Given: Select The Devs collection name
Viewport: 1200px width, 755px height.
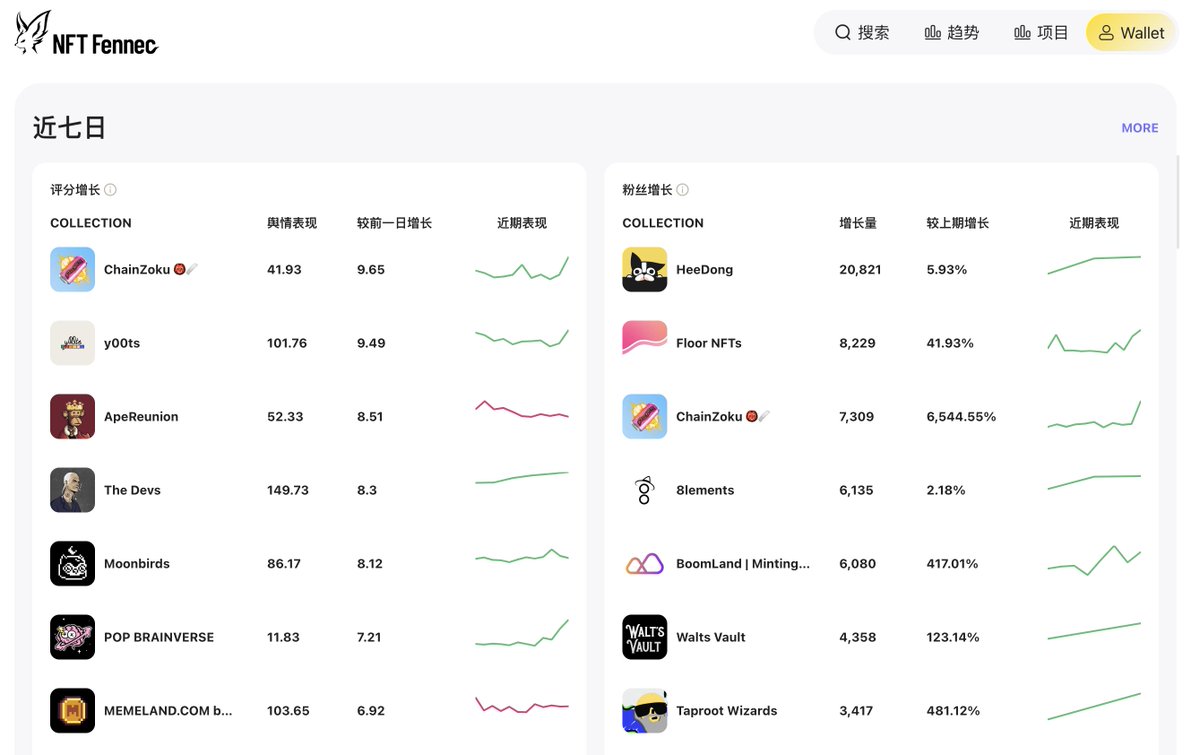Looking at the screenshot, I should (x=132, y=490).
